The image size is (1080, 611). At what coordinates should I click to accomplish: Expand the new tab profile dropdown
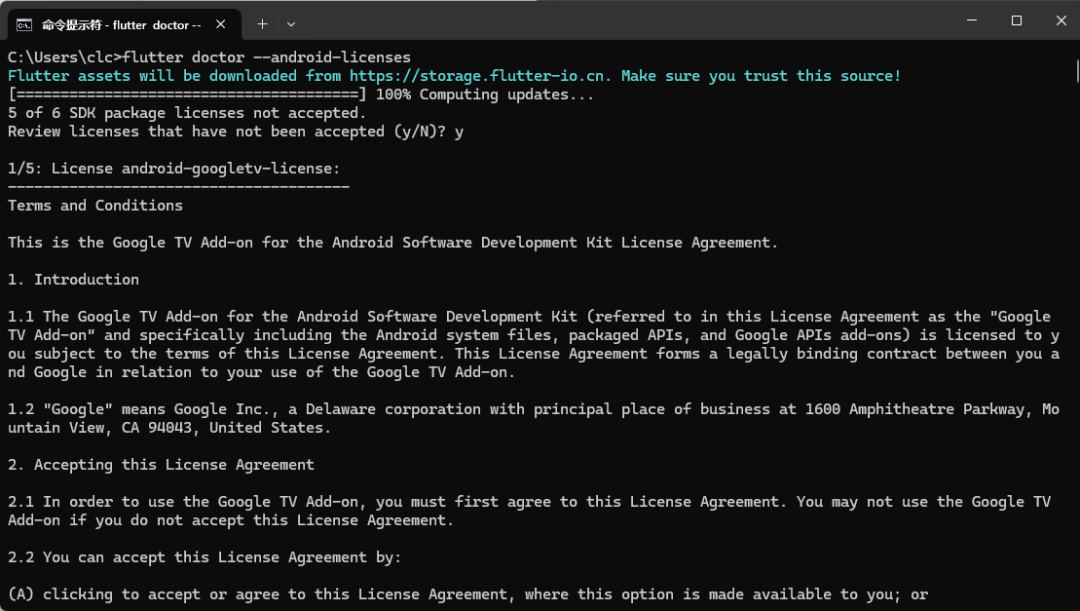pos(291,24)
